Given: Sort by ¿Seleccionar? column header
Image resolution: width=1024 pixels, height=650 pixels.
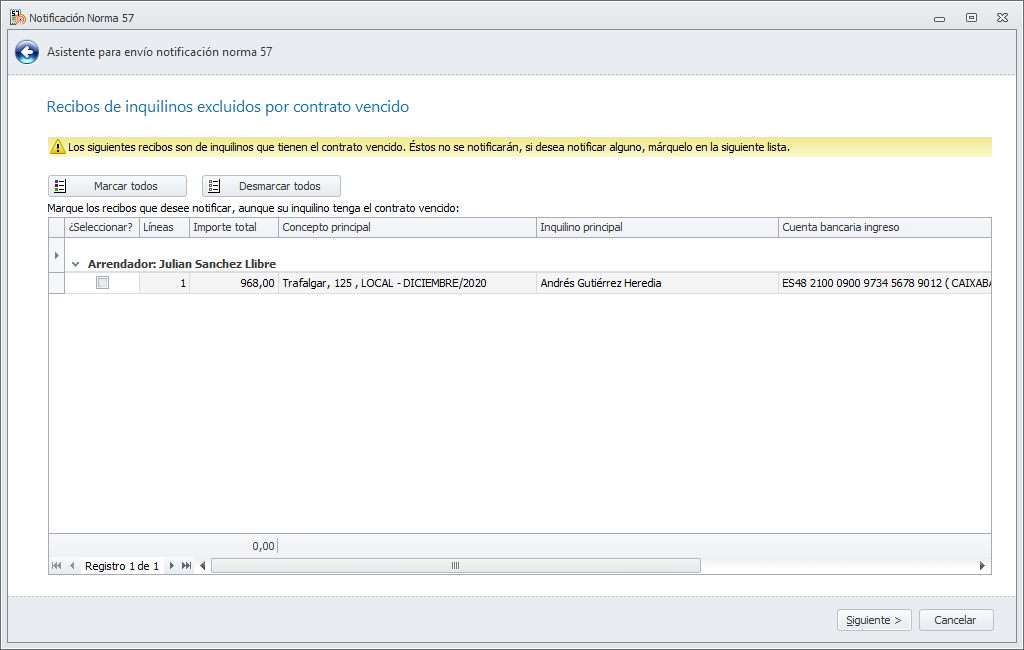Looking at the screenshot, I should (101, 227).
